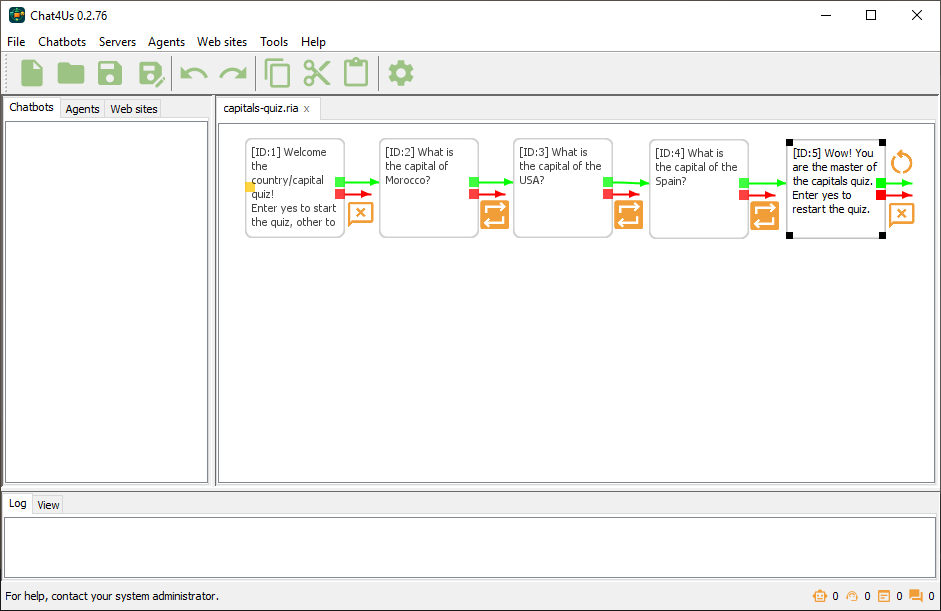Click the Cut scissors icon
This screenshot has height=611, width=941.
coord(317,73)
